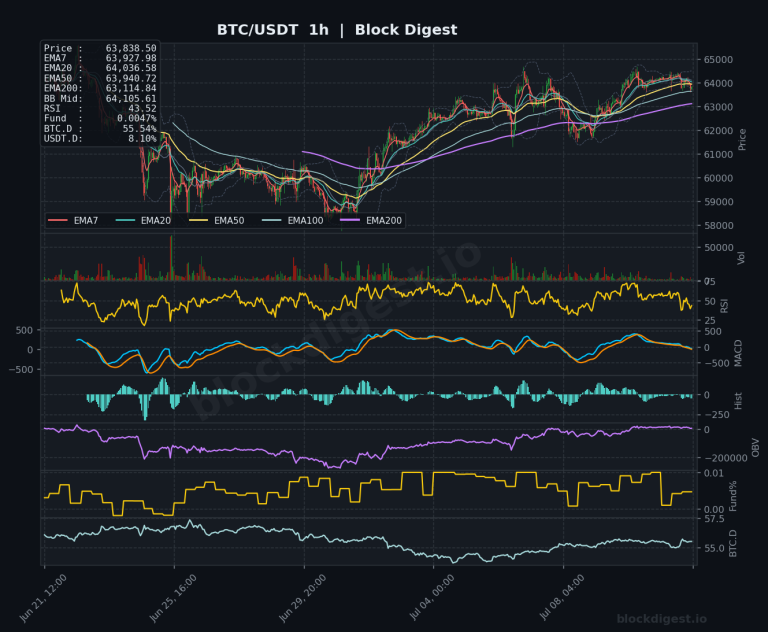The width and height of the screenshot is (768, 632).
Task: Click the Fund% 0.01 axis tick
Action: point(713,473)
